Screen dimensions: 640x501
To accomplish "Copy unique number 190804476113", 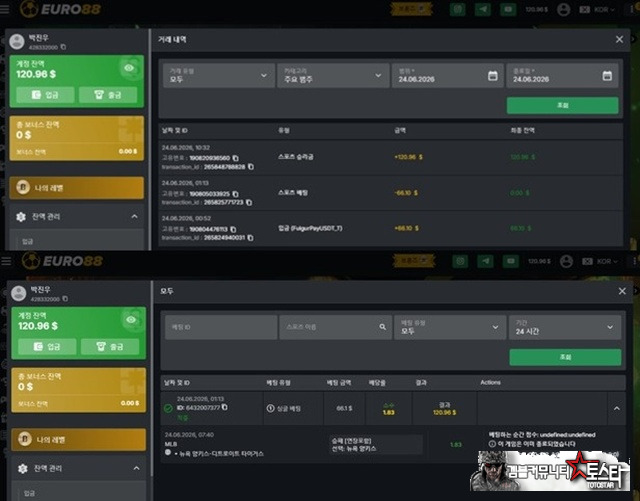I will [233, 229].
